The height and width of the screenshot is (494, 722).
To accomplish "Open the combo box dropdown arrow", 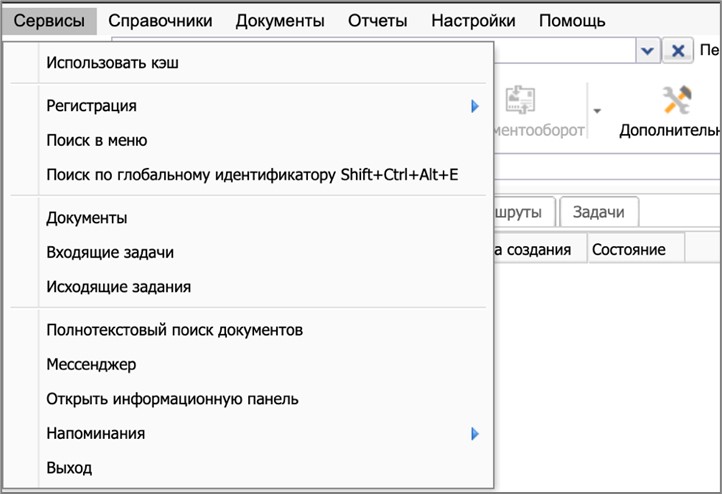I will 647,51.
